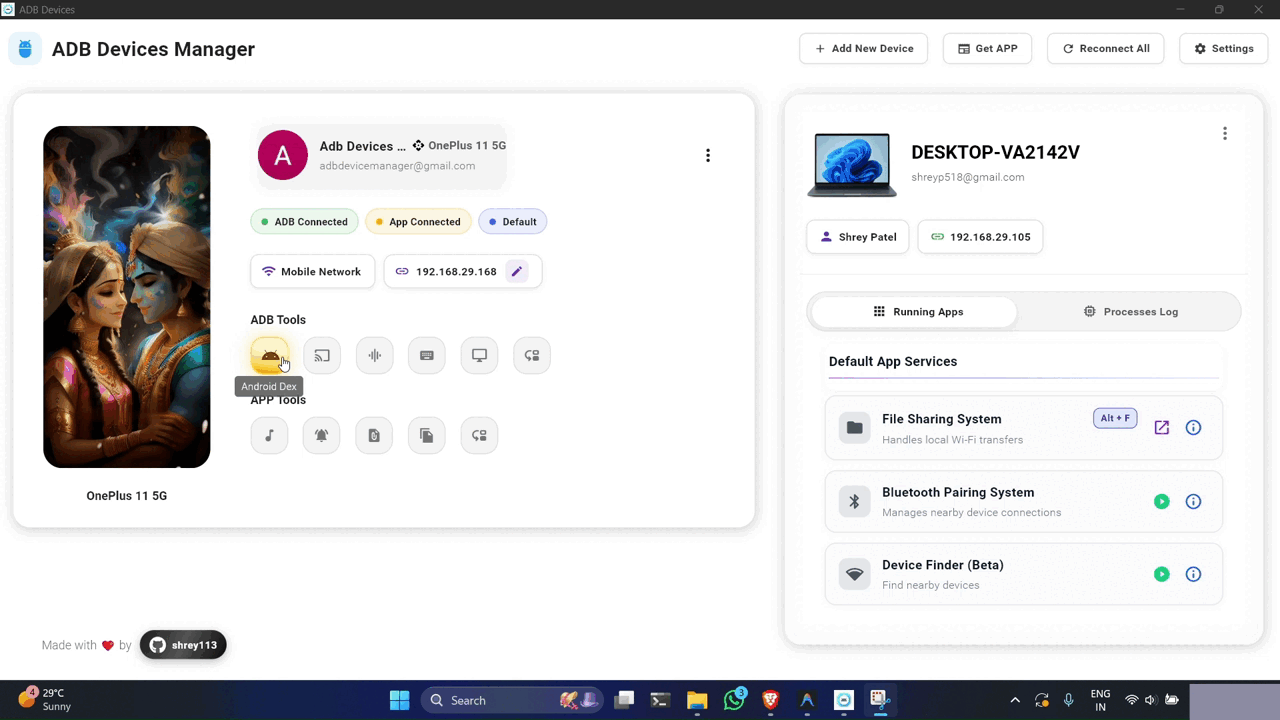The height and width of the screenshot is (720, 1280).
Task: Select the file copy APP tool
Action: 426,435
